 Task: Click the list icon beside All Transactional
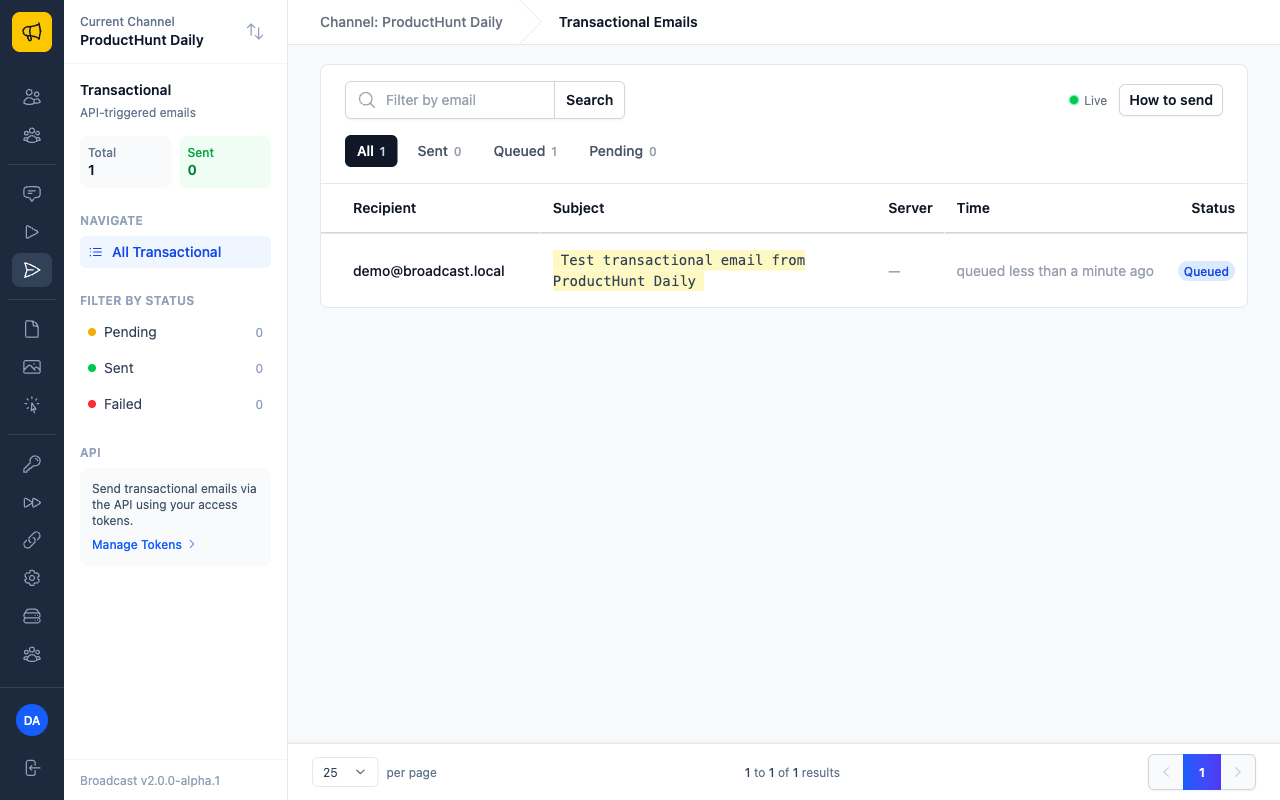tap(96, 252)
